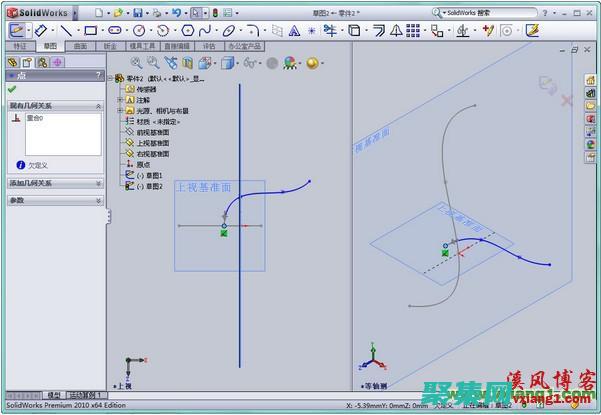Expand the 添加几何关系 section
The image size is (601, 415).
click(x=98, y=184)
